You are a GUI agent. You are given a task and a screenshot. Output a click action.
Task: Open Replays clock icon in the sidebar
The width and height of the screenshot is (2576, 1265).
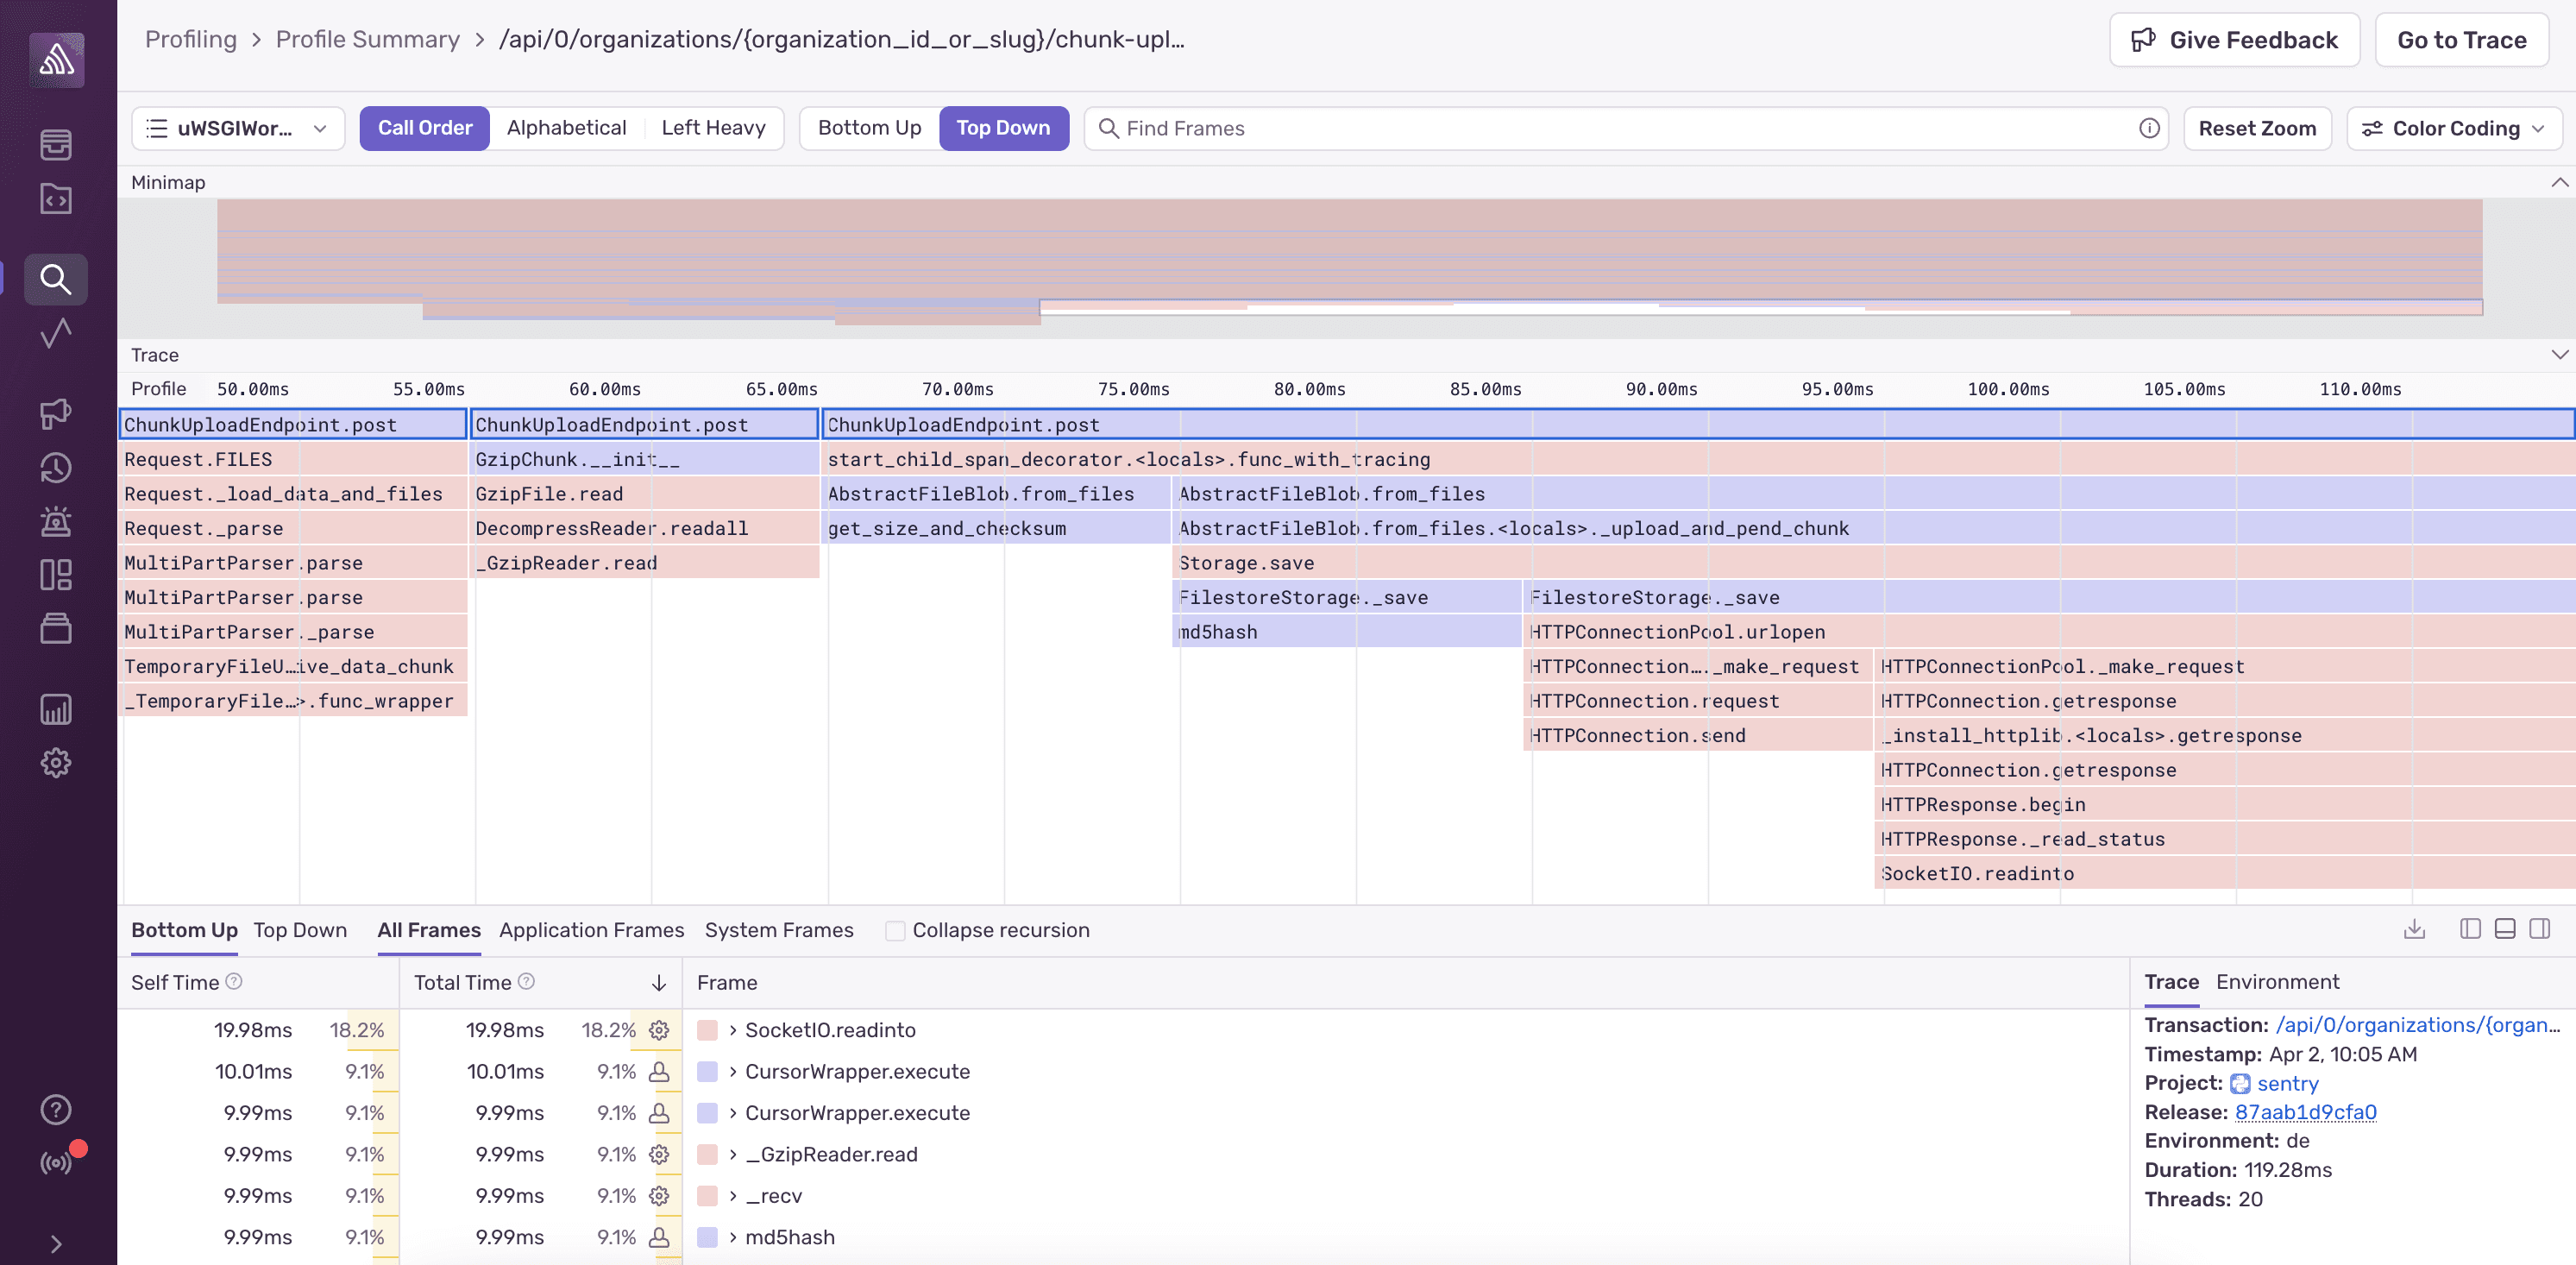(56, 467)
